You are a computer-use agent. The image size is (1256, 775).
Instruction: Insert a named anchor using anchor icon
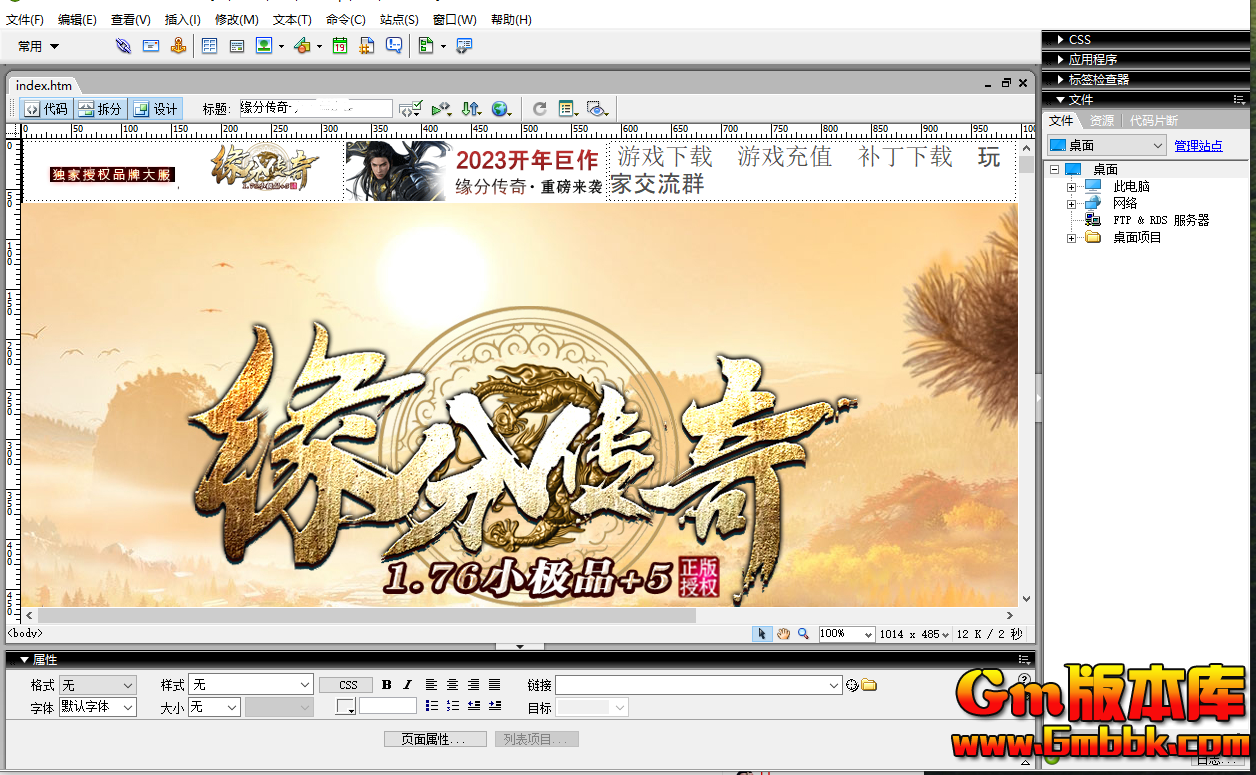(178, 46)
